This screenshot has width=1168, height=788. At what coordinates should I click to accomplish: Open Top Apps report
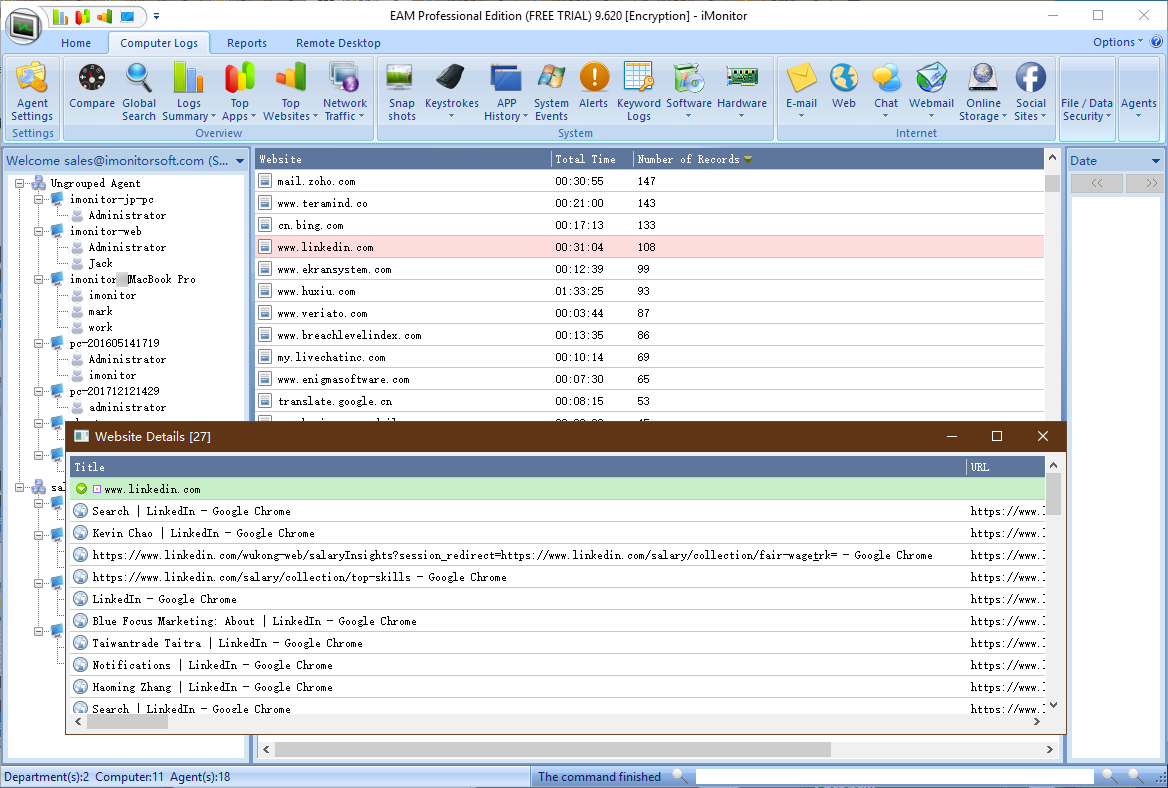(x=239, y=92)
